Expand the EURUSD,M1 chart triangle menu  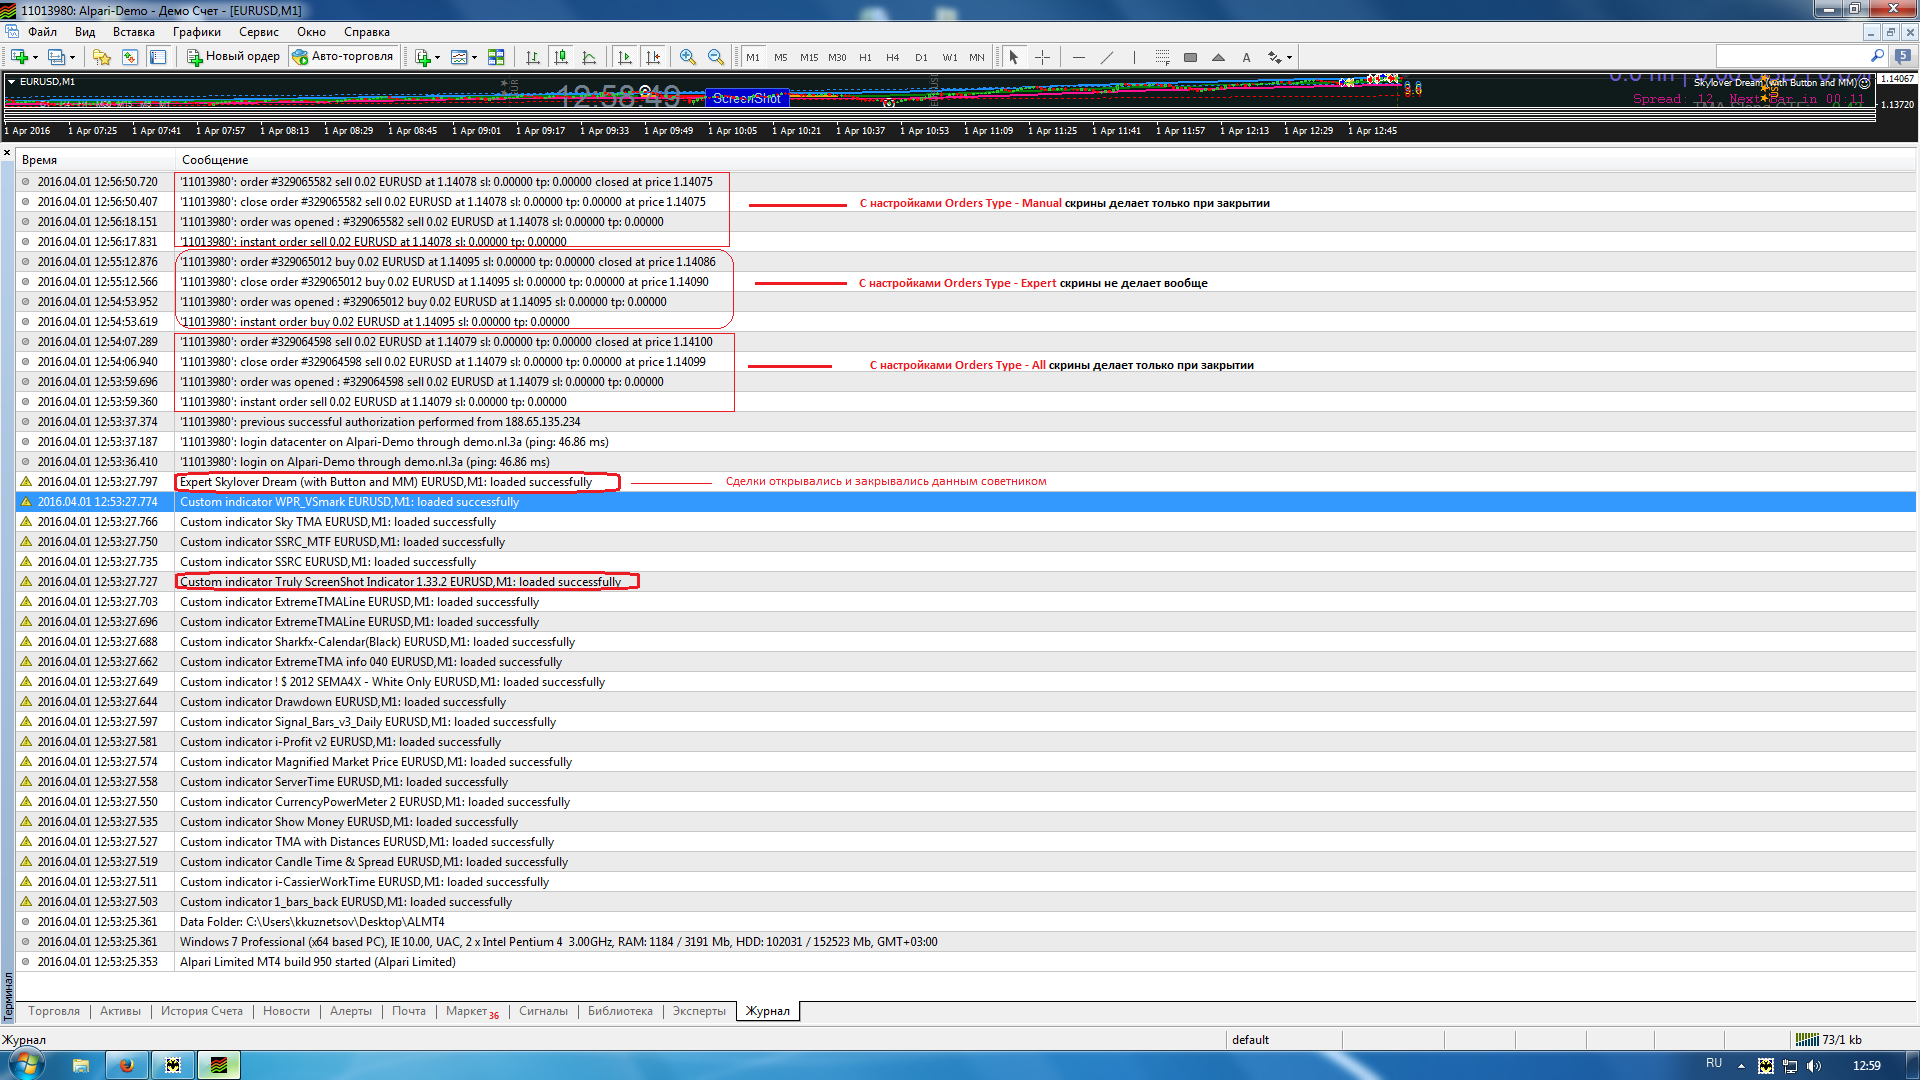pos(11,82)
